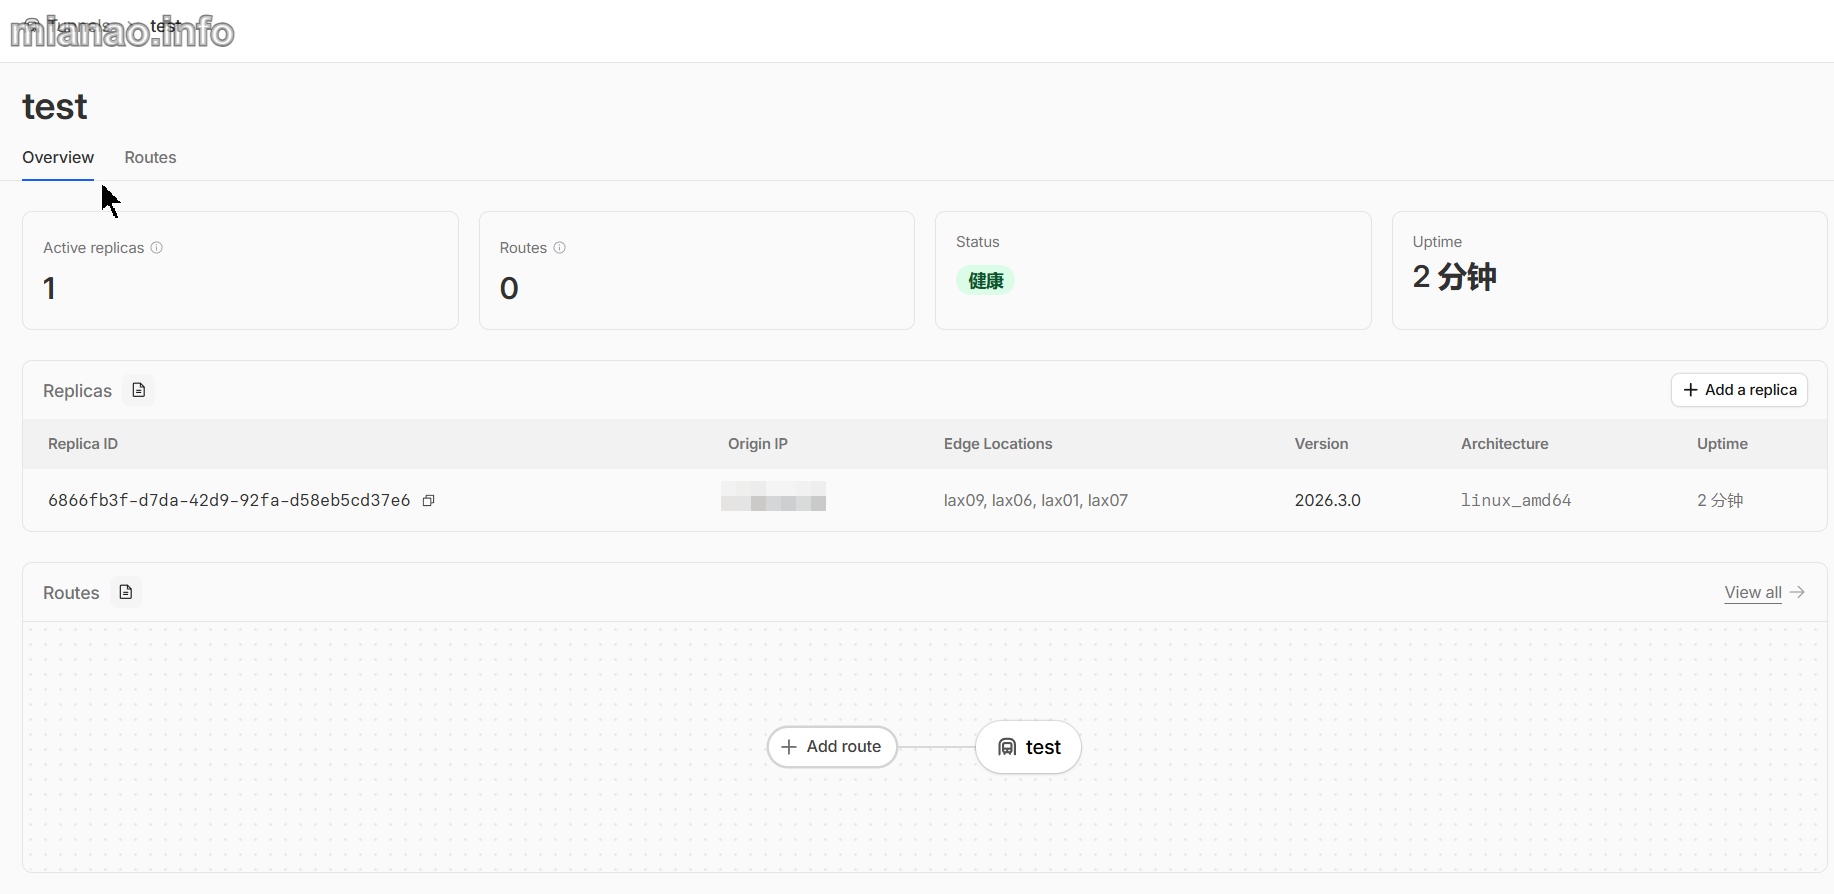Copy the replica ID to clipboard
The image size is (1834, 894).
[428, 500]
